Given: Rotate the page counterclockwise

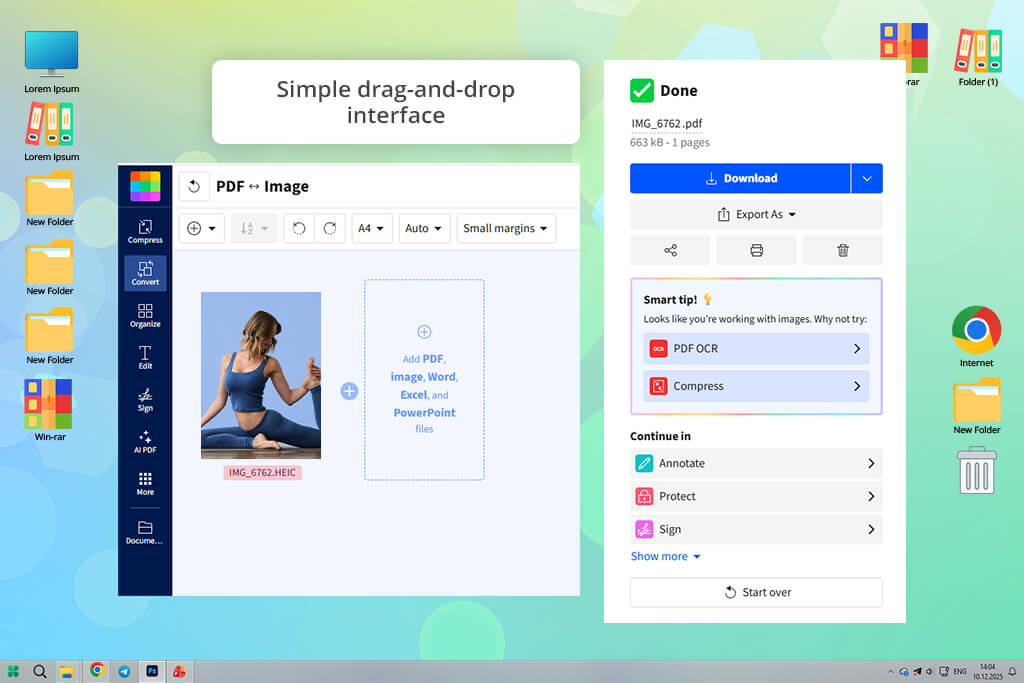Looking at the screenshot, I should tap(299, 229).
